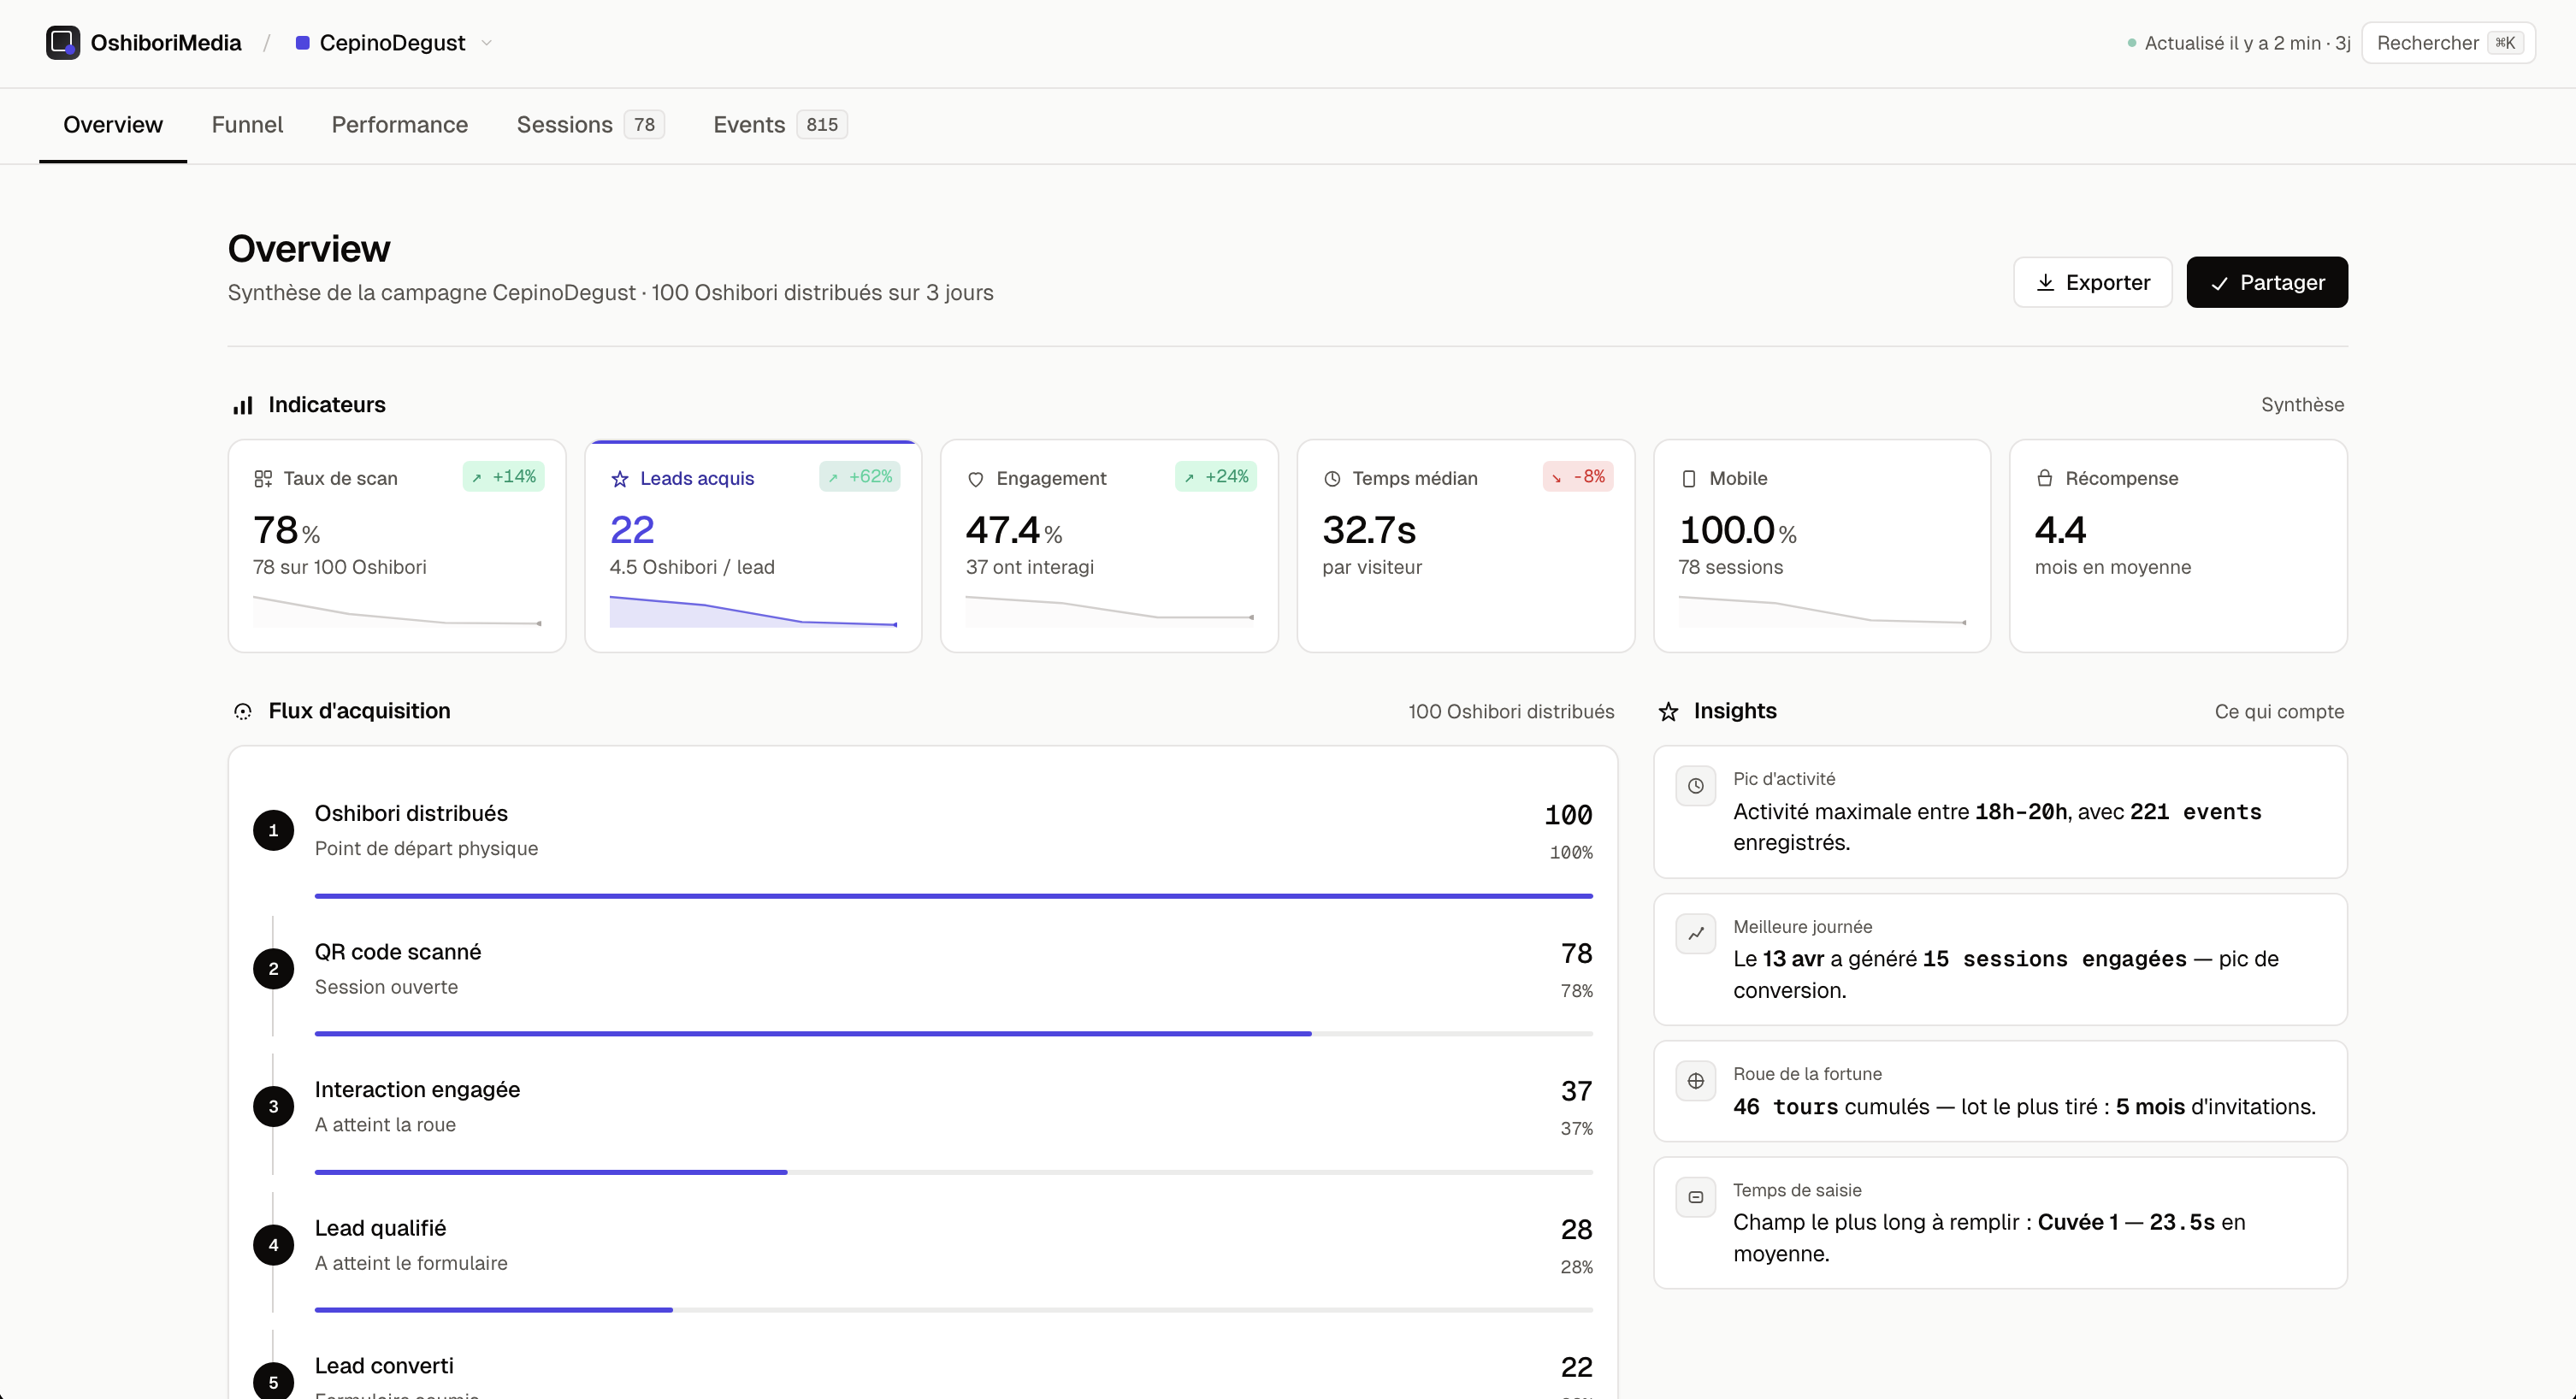Select the +62% trend badge

[x=860, y=477]
